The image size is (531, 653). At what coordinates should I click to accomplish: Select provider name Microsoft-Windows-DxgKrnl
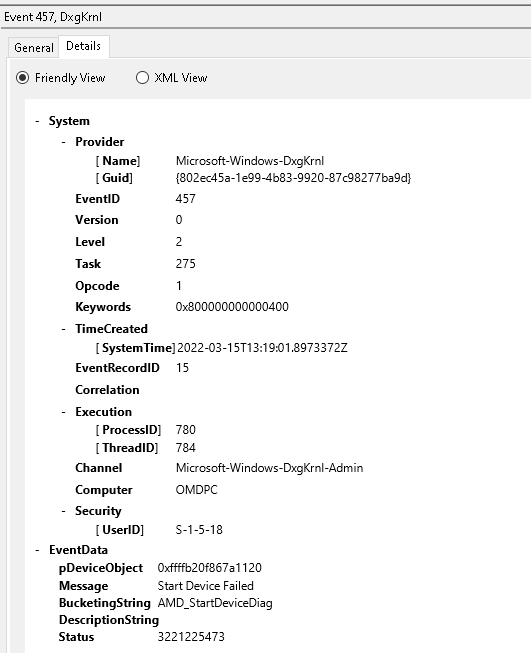click(250, 161)
